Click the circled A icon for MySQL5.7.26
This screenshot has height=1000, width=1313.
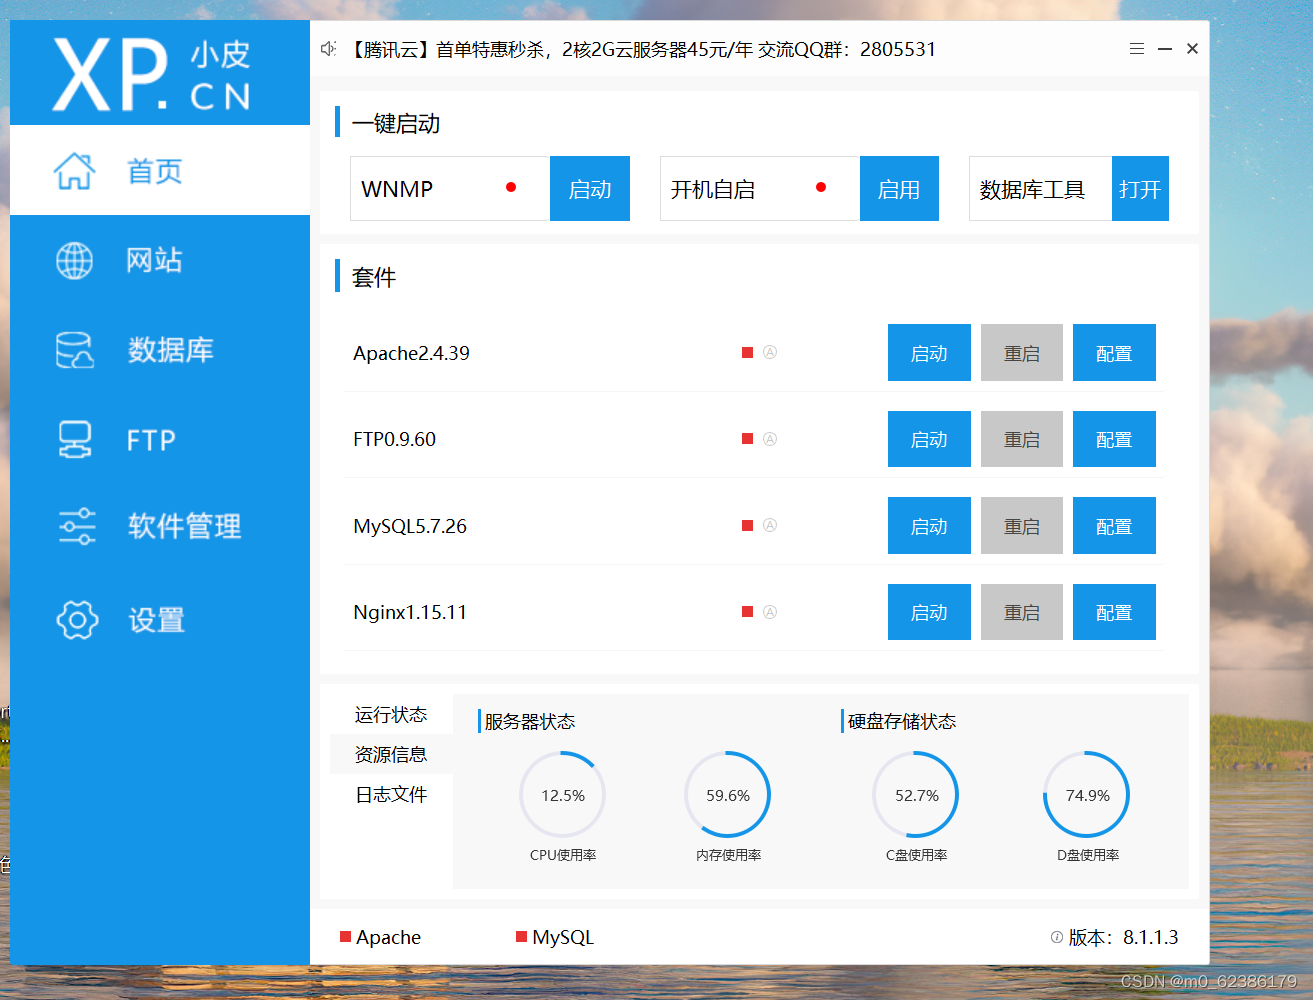pos(770,525)
